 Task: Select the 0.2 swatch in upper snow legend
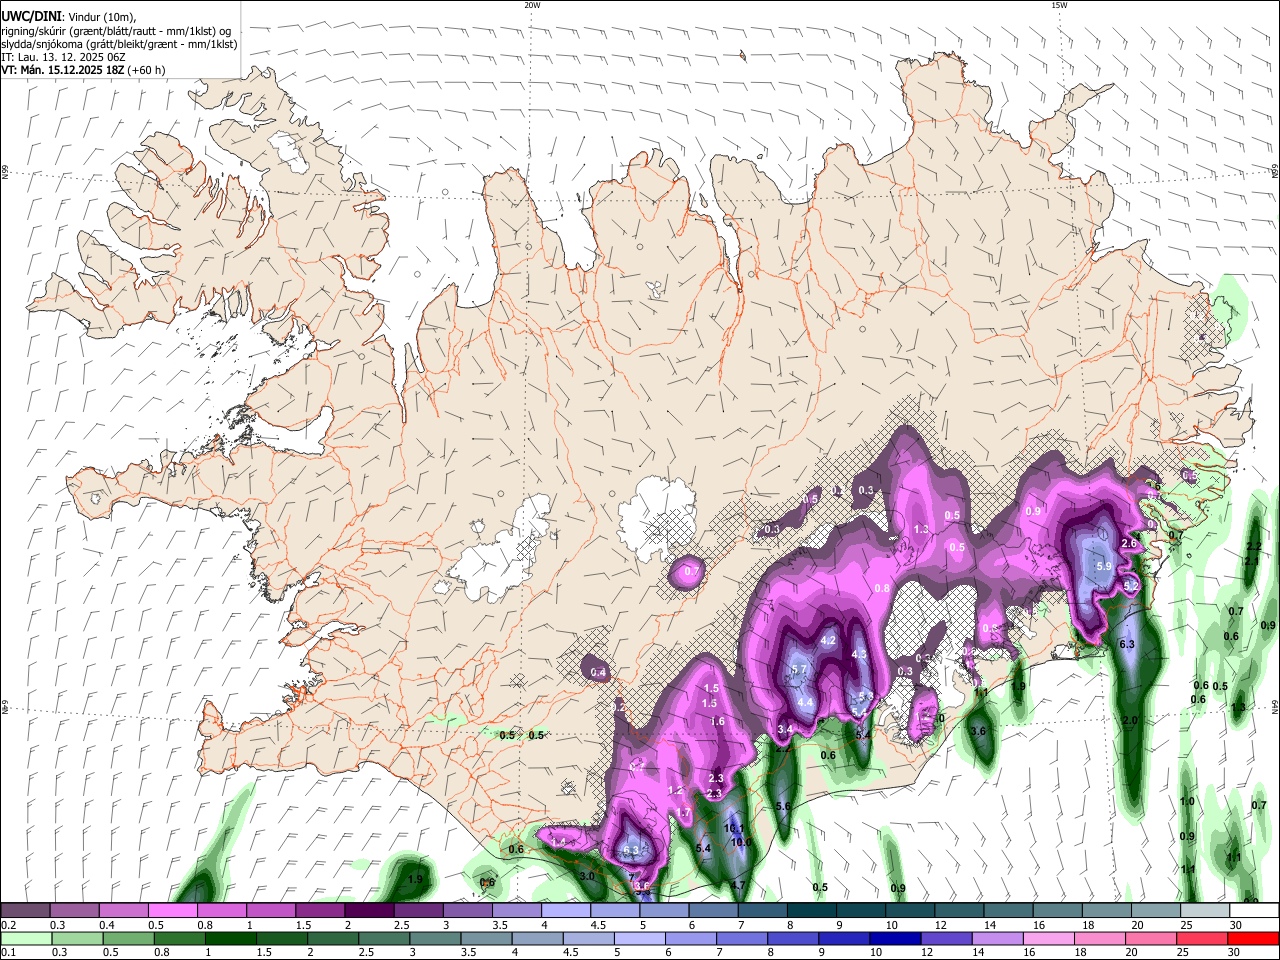pyautogui.click(x=25, y=911)
